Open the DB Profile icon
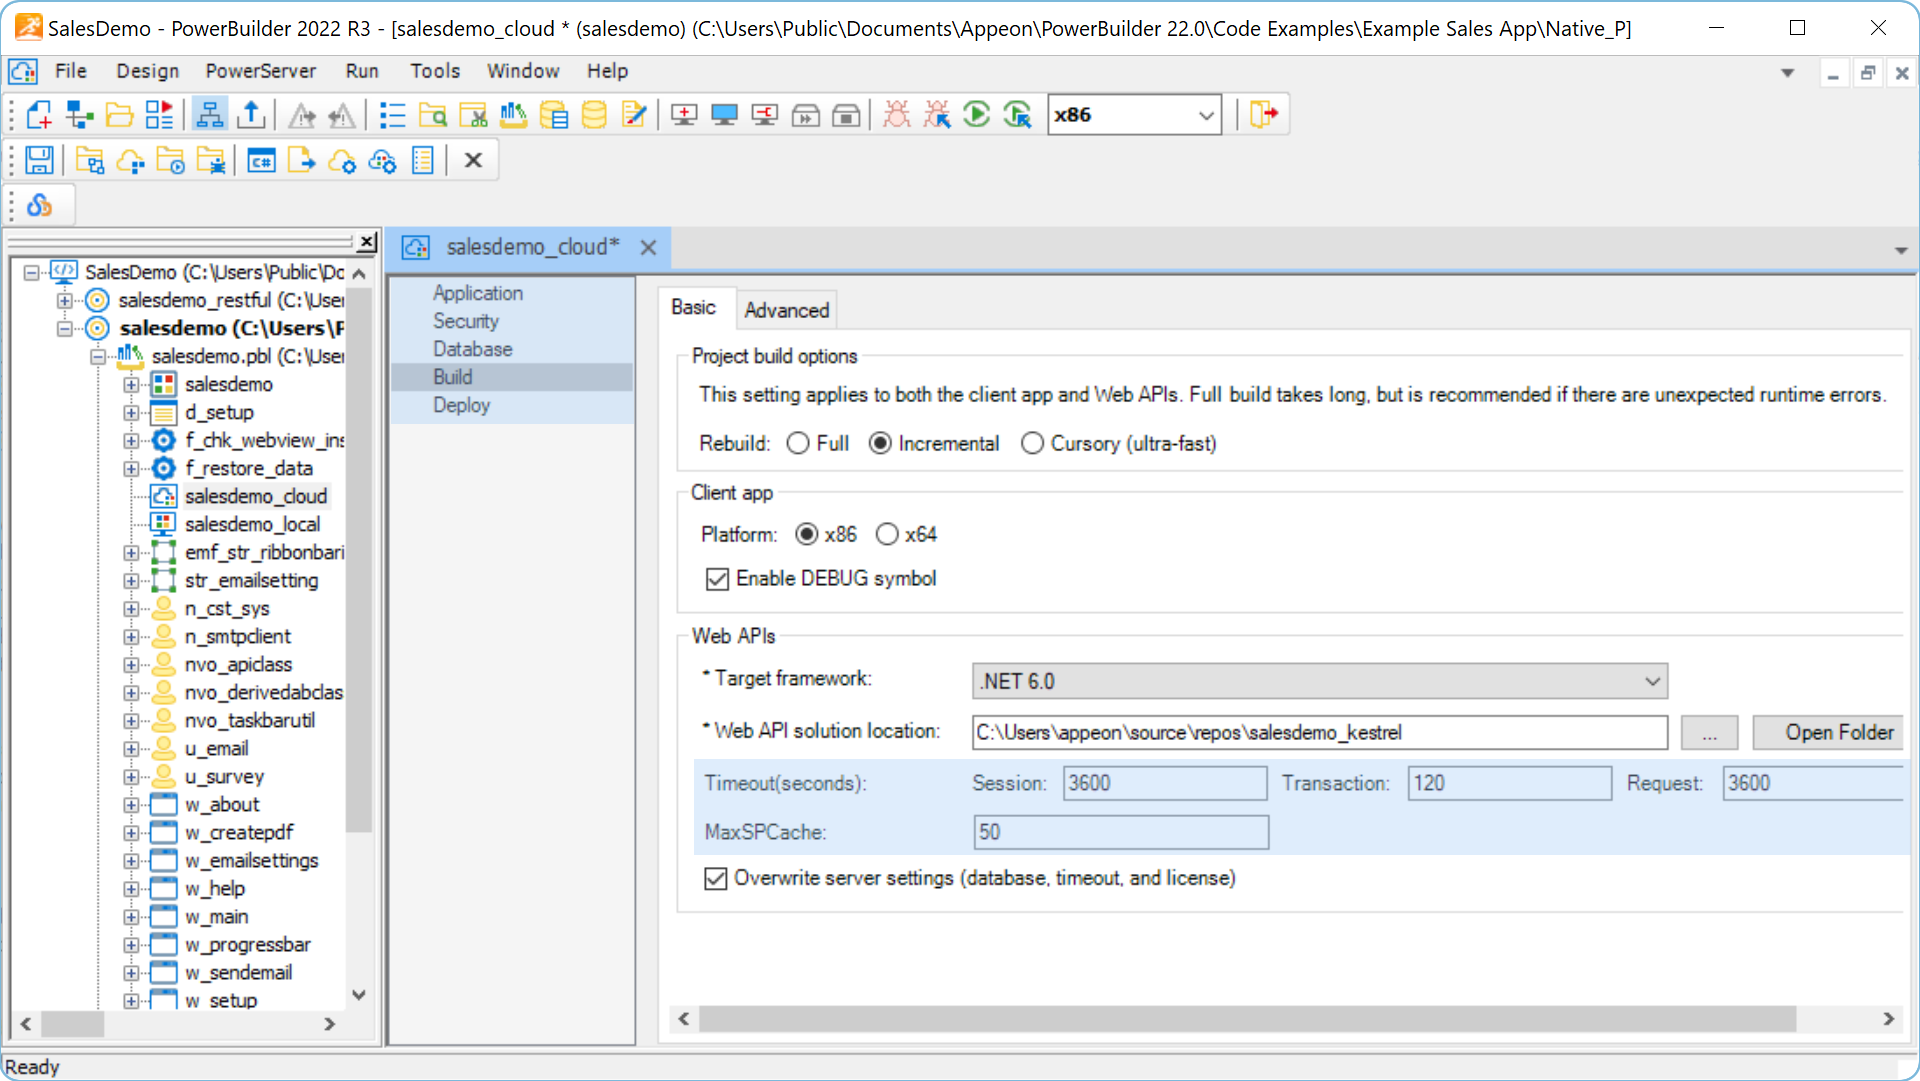 553,115
